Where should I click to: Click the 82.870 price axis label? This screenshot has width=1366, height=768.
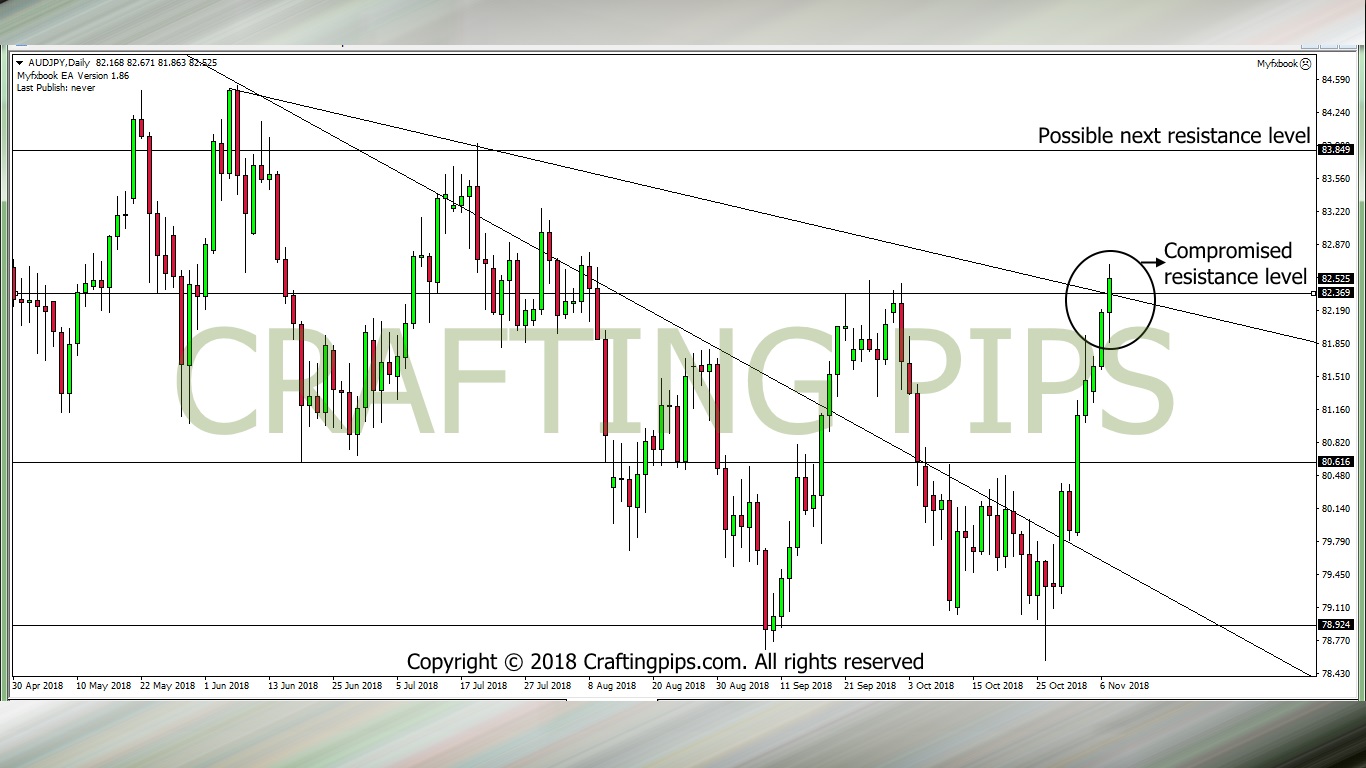1336,245
